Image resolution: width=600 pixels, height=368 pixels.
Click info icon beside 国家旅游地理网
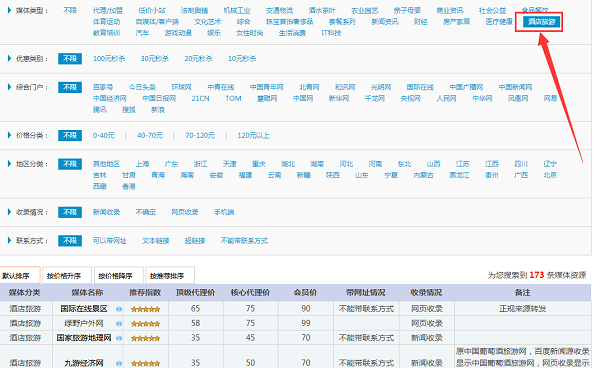click(x=119, y=338)
